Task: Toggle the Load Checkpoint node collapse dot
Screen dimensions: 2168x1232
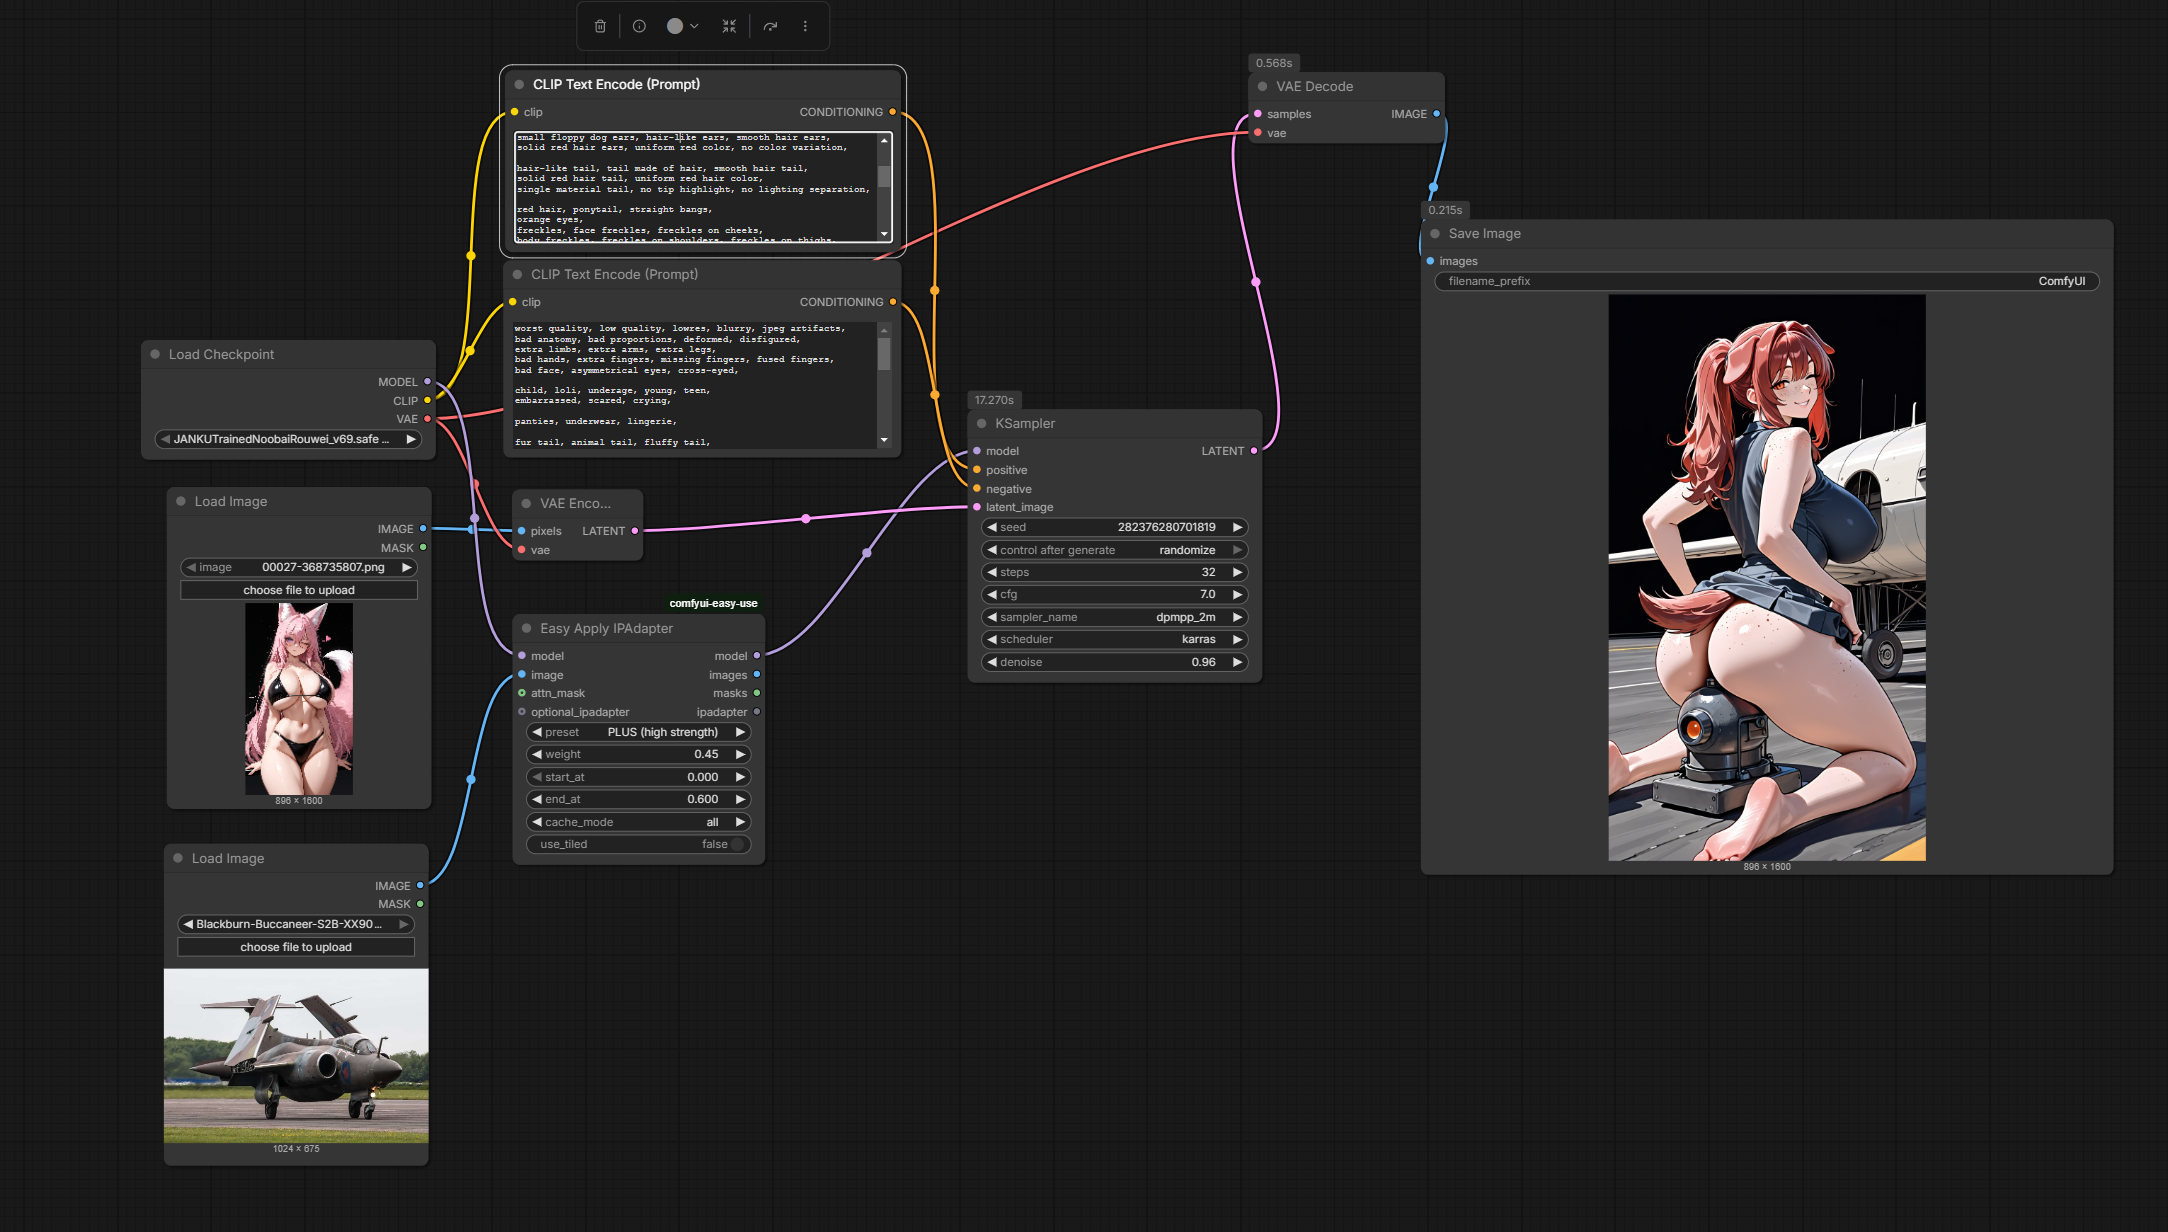Action: pyautogui.click(x=155, y=354)
